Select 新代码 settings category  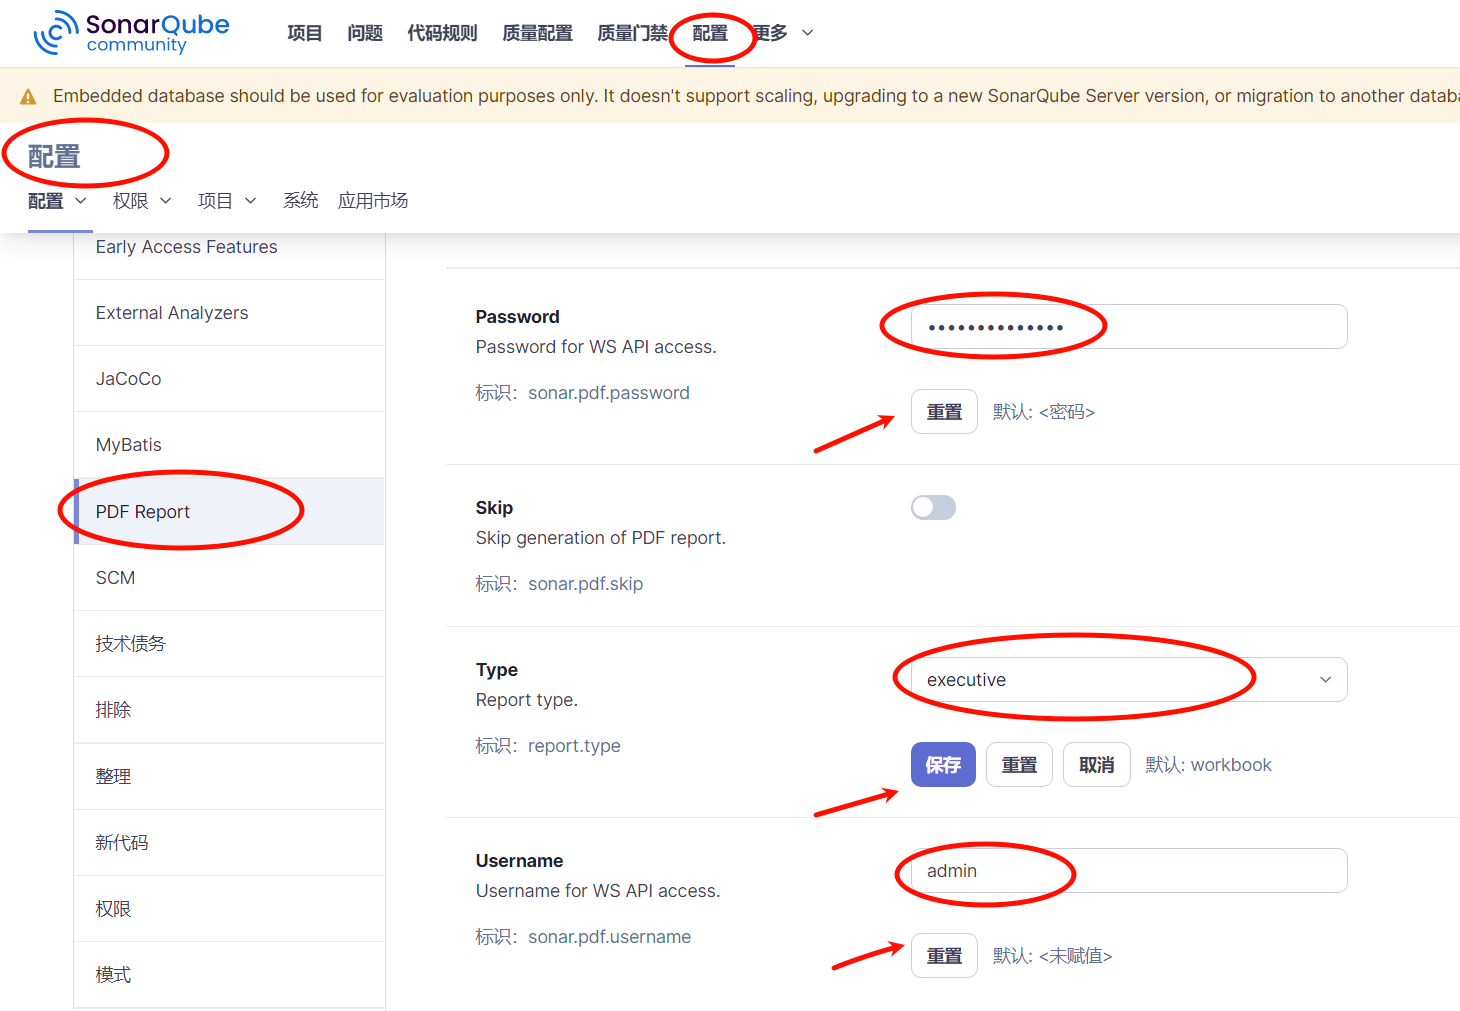229,842
